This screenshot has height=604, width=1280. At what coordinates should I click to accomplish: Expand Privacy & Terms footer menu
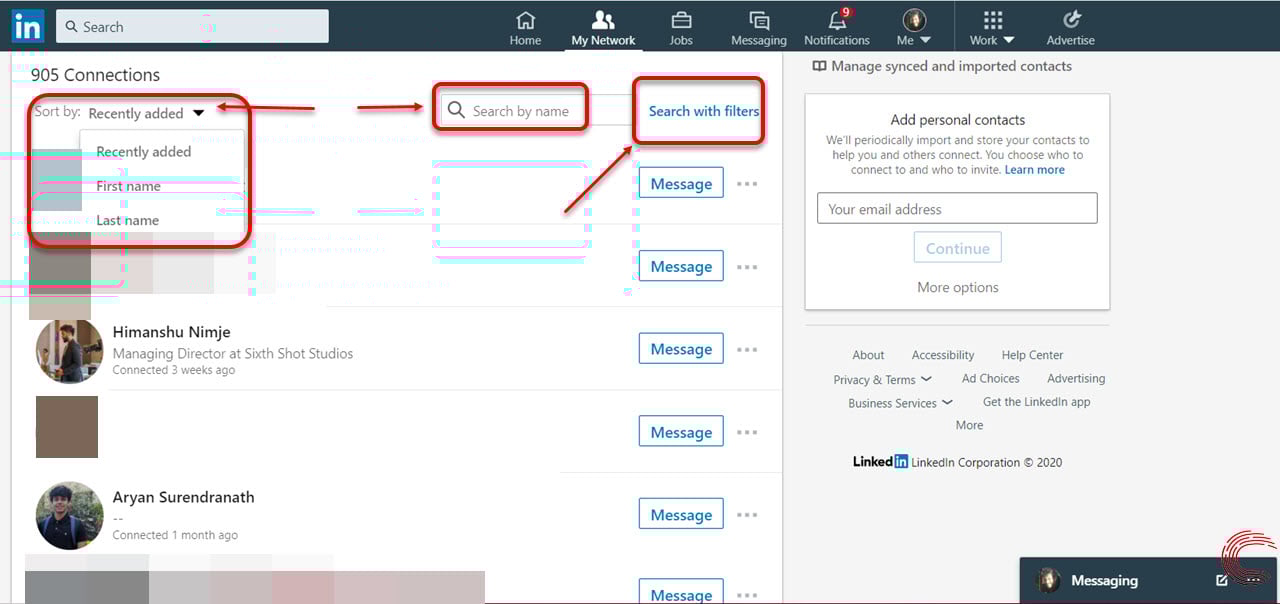[882, 380]
